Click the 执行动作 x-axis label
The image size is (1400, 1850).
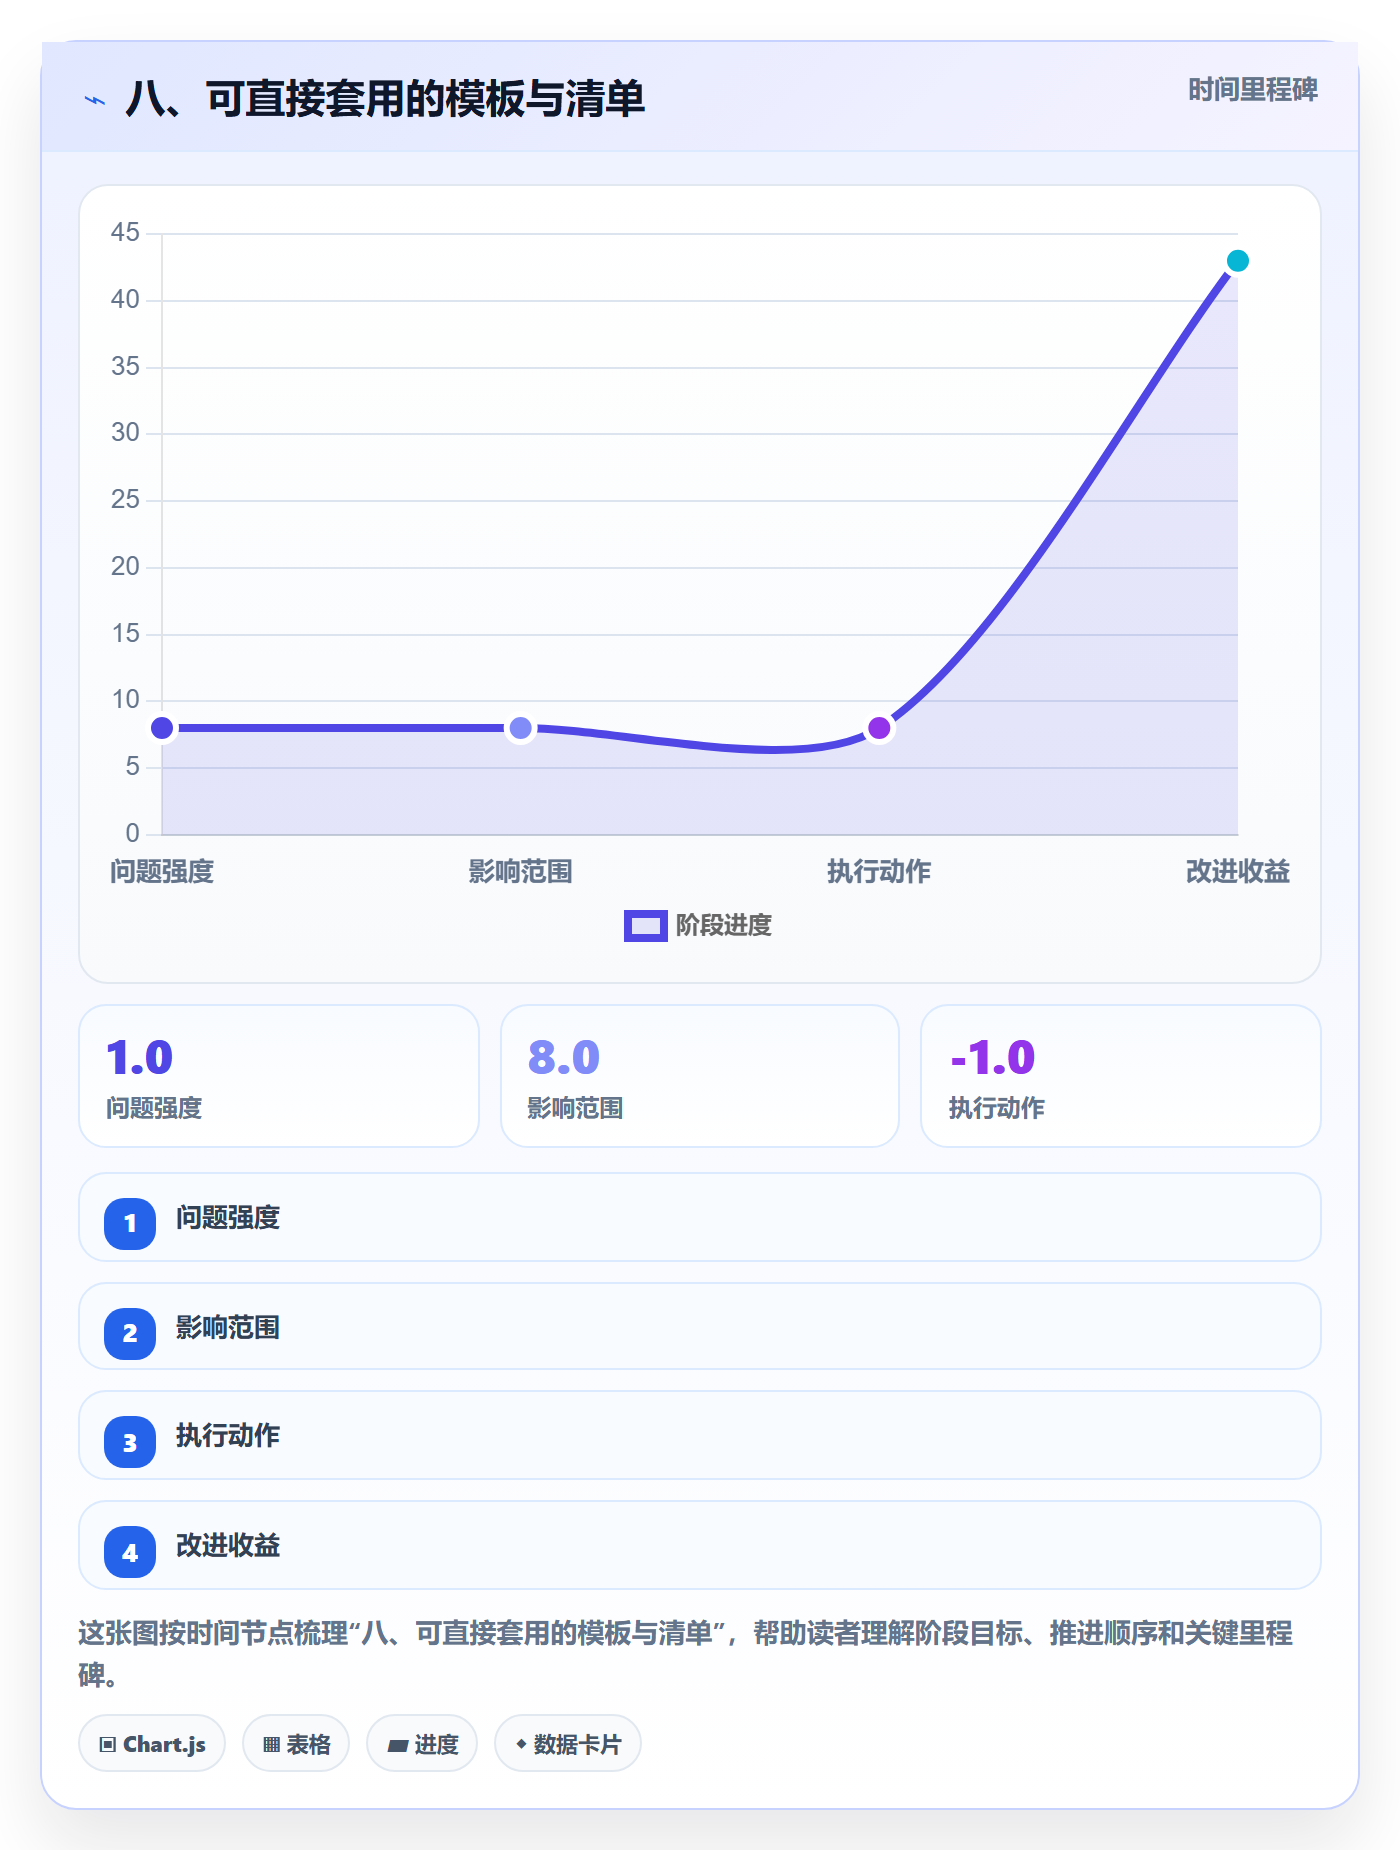(x=879, y=872)
